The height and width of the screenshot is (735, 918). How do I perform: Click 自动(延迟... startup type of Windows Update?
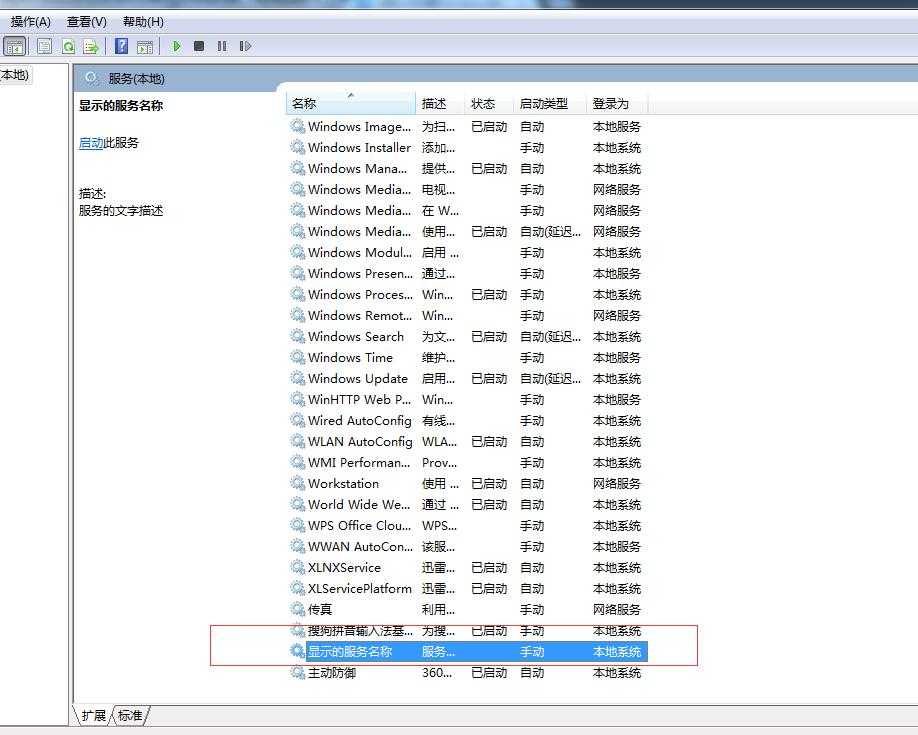pyautogui.click(x=550, y=378)
